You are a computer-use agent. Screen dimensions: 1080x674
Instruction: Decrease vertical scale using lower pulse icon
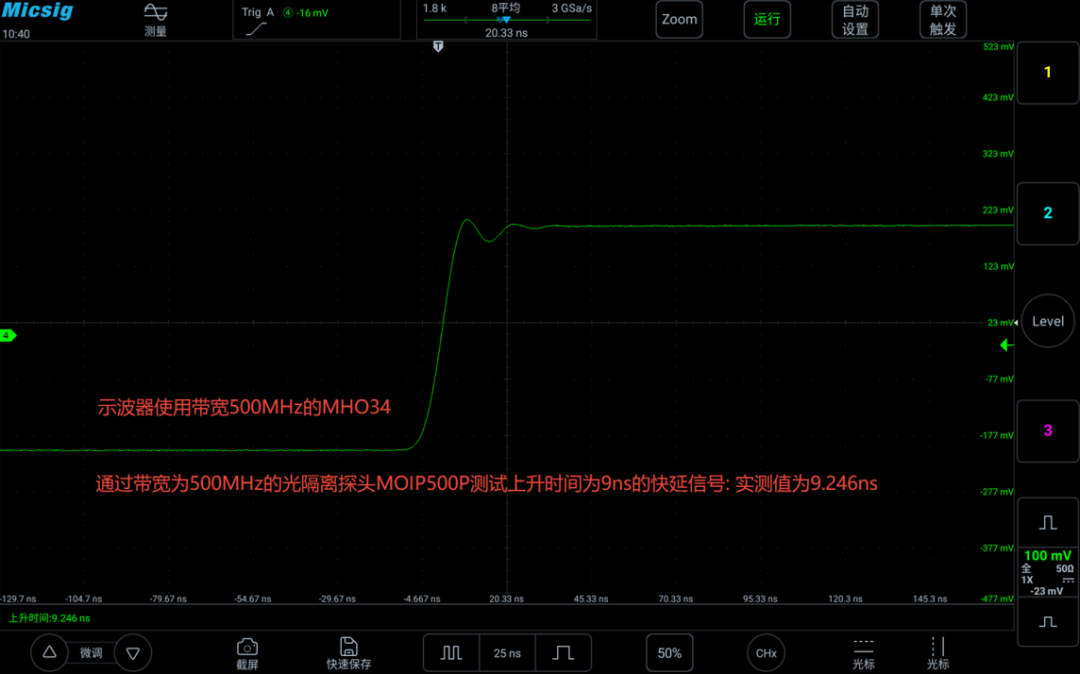point(1048,622)
